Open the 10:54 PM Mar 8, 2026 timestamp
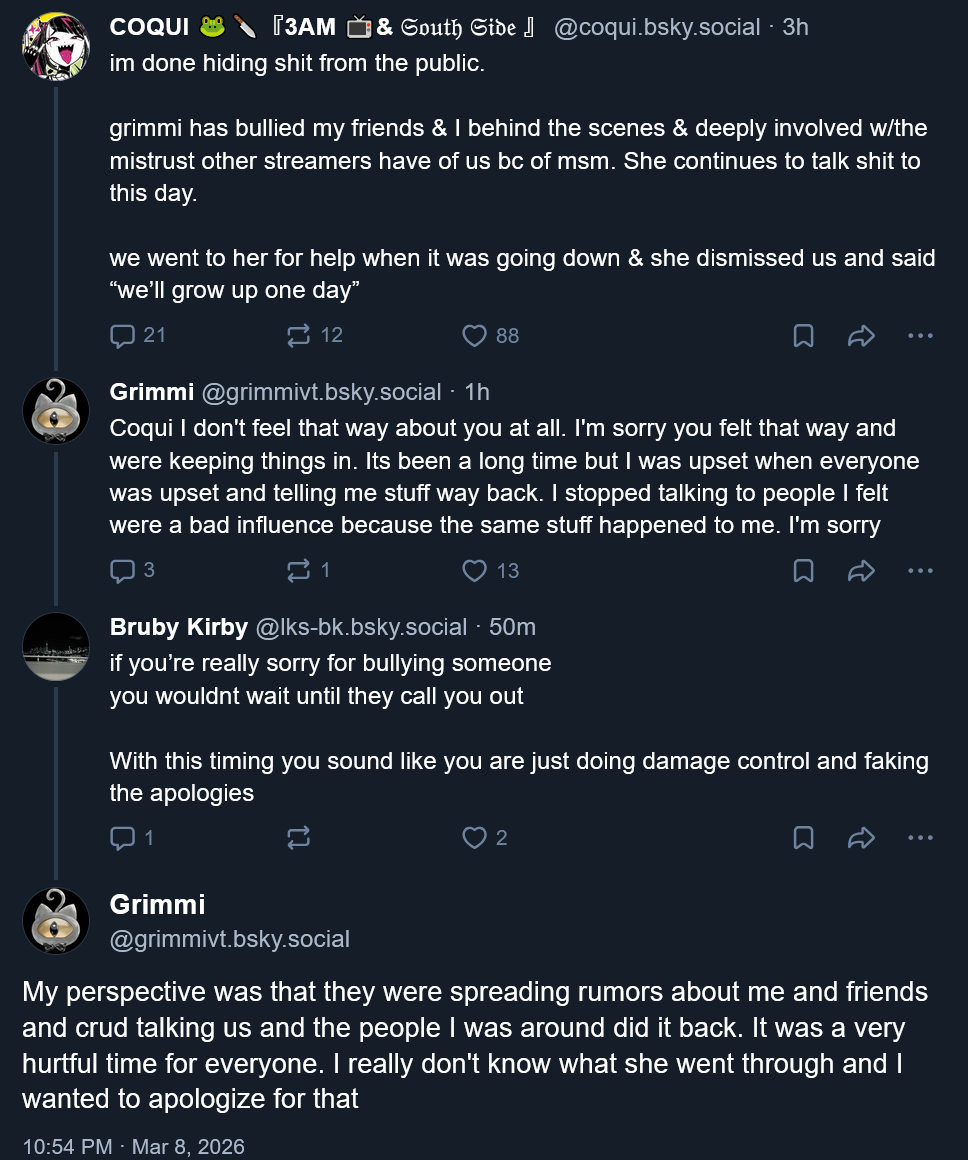 (x=133, y=1146)
